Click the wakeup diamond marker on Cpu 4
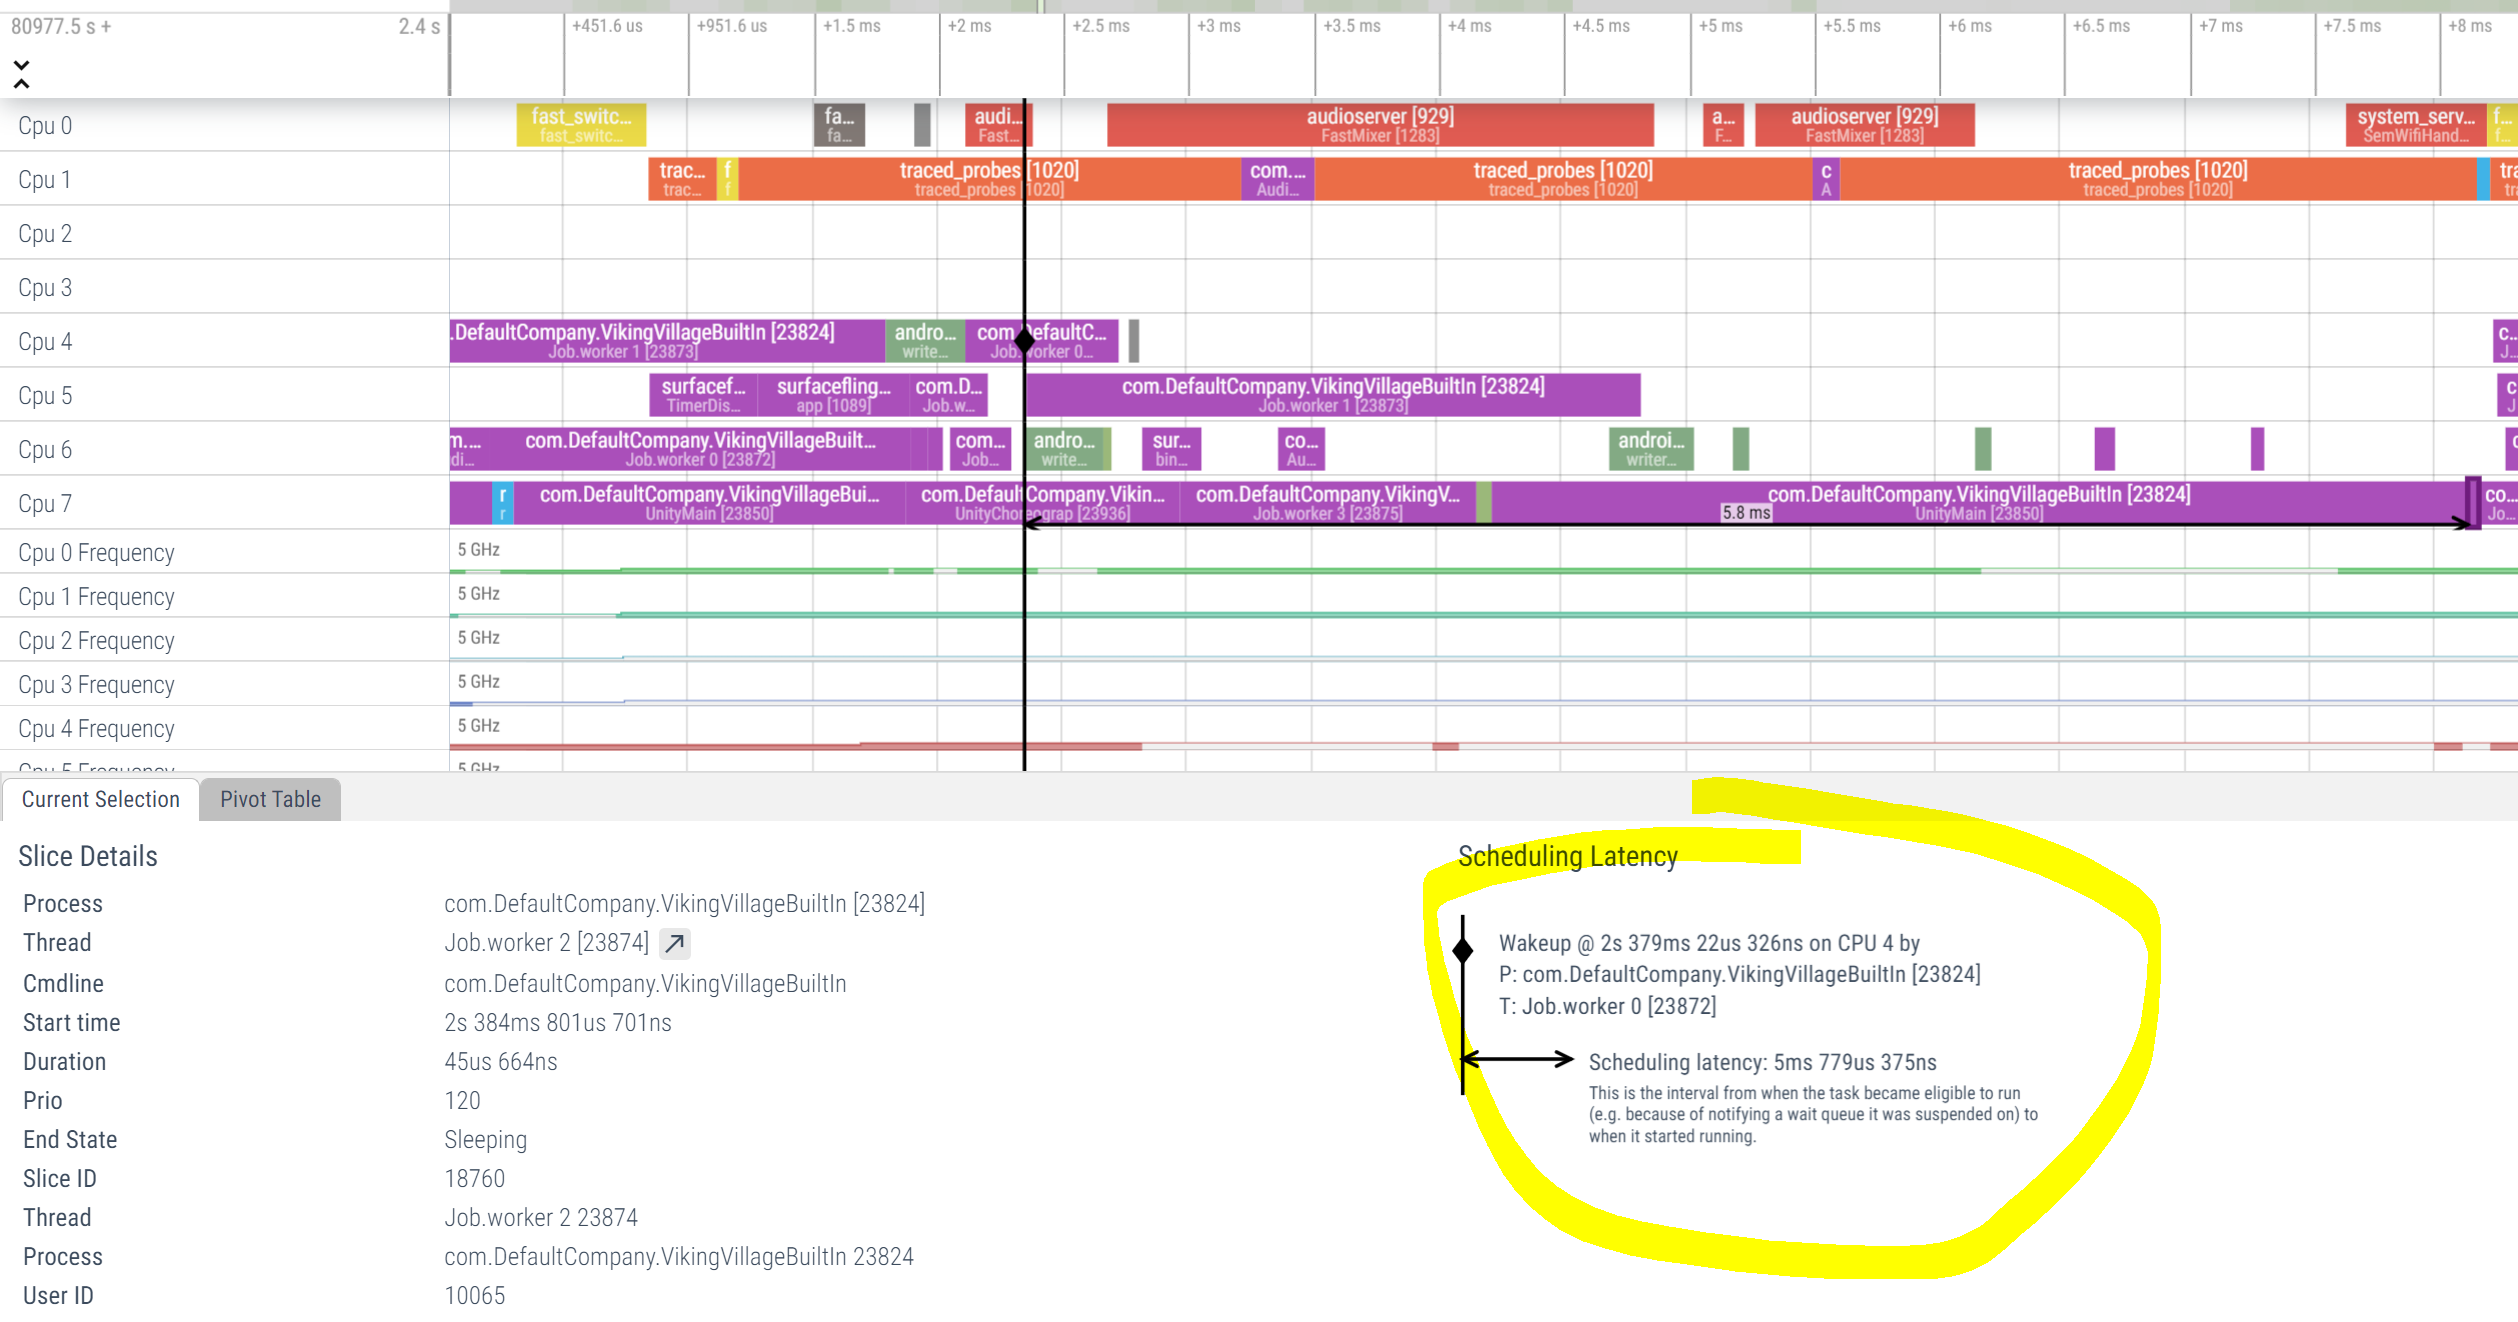The image size is (2518, 1322). click(1024, 341)
